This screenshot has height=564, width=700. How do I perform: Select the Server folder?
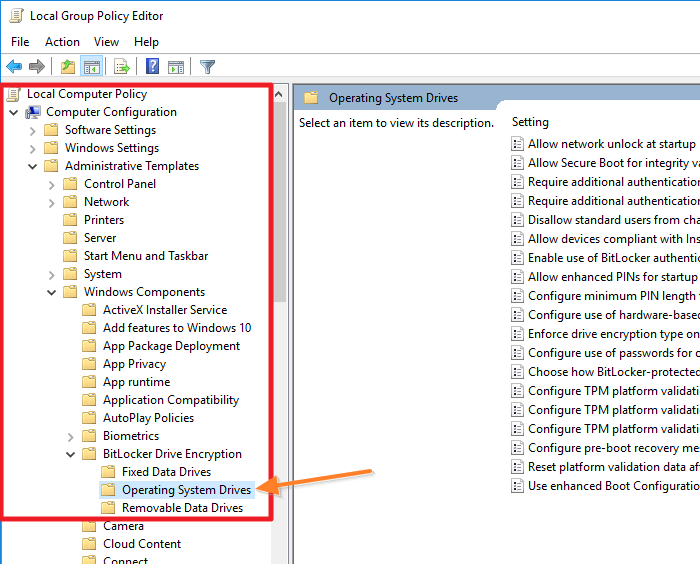coord(100,238)
